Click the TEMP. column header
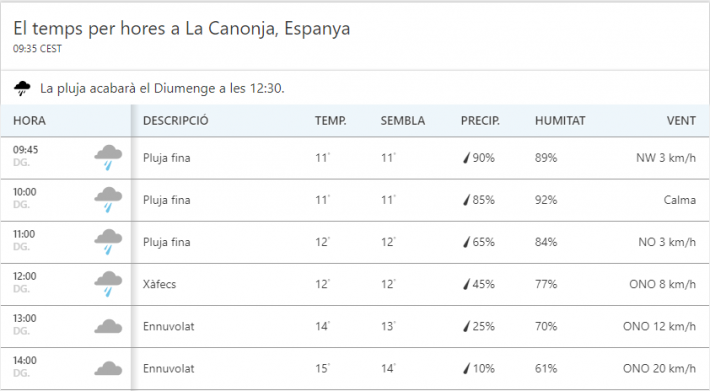This screenshot has height=391, width=710. point(331,121)
